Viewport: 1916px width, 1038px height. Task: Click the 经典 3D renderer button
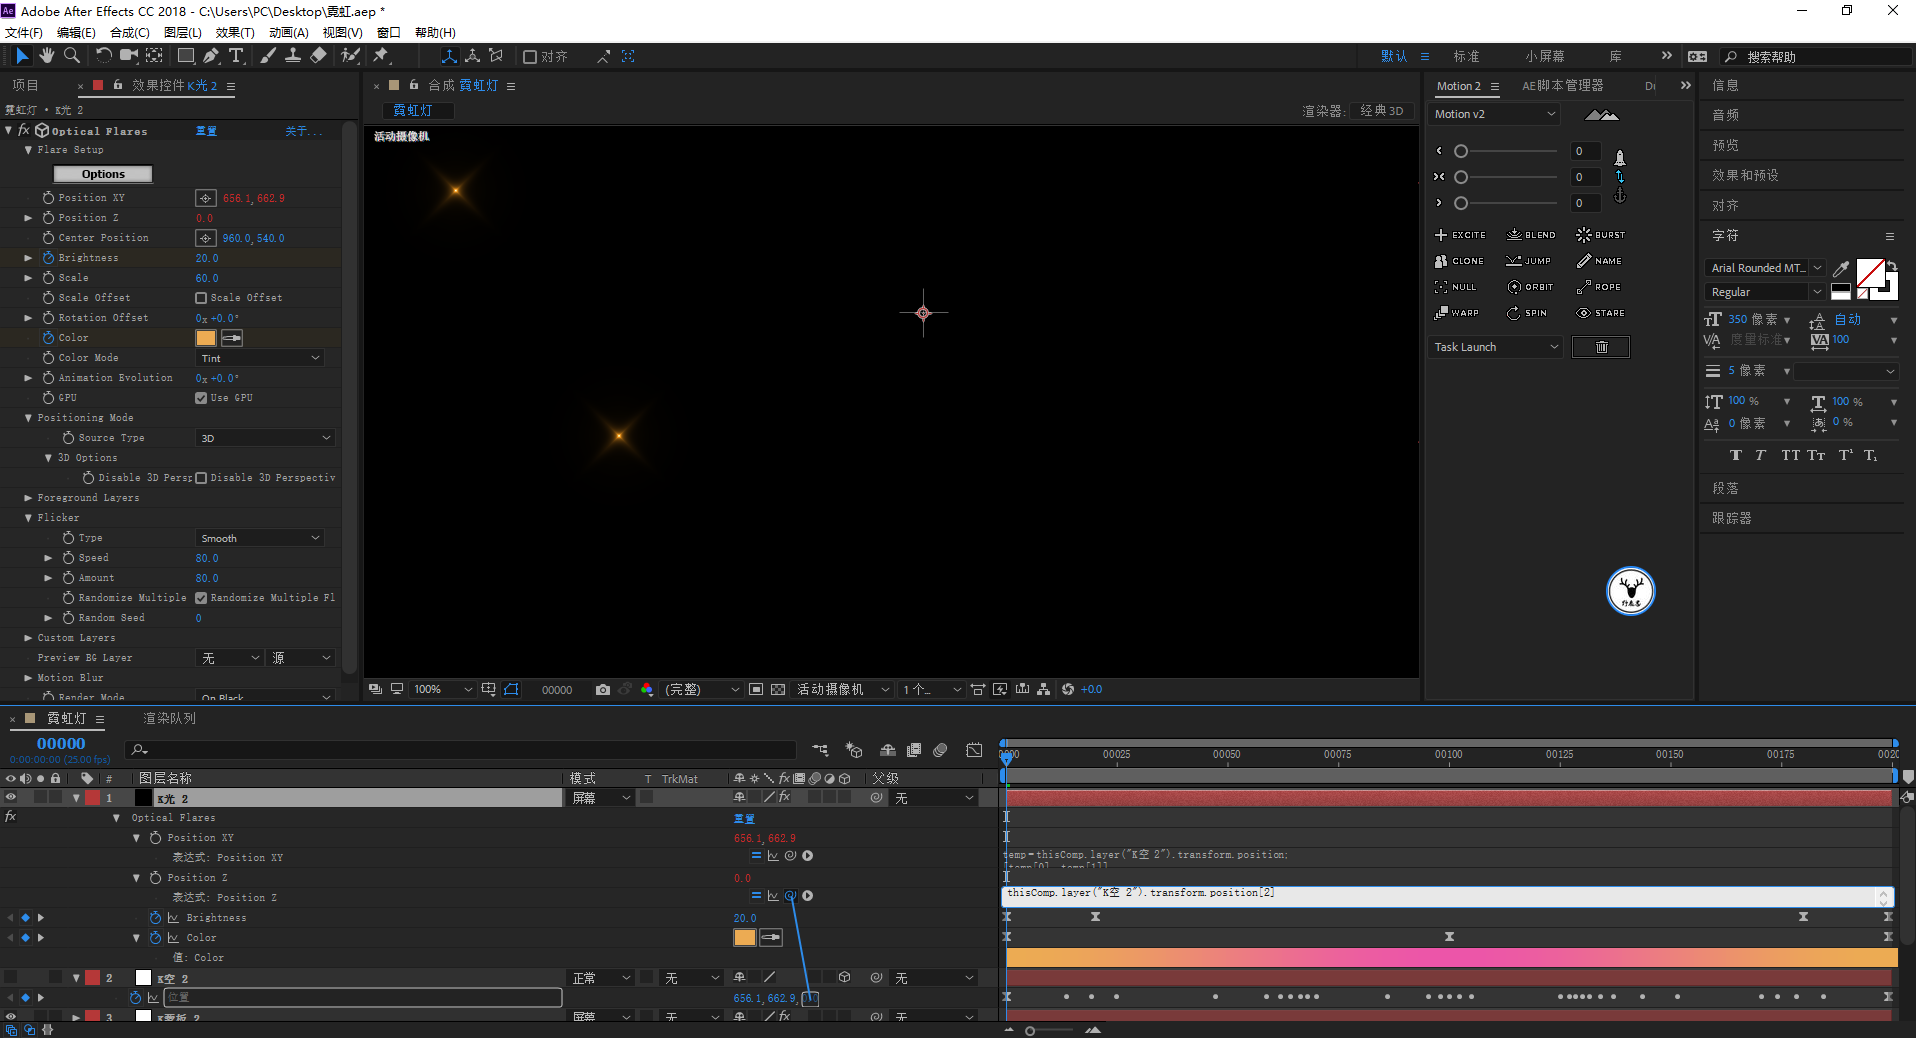coord(1381,111)
